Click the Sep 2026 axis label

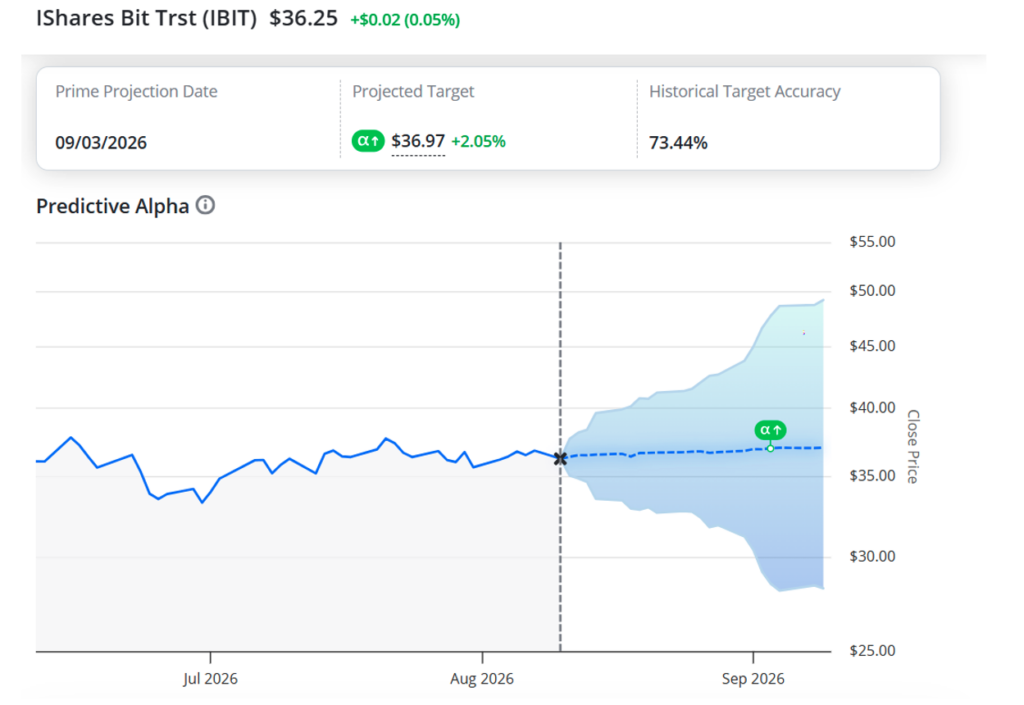[753, 679]
